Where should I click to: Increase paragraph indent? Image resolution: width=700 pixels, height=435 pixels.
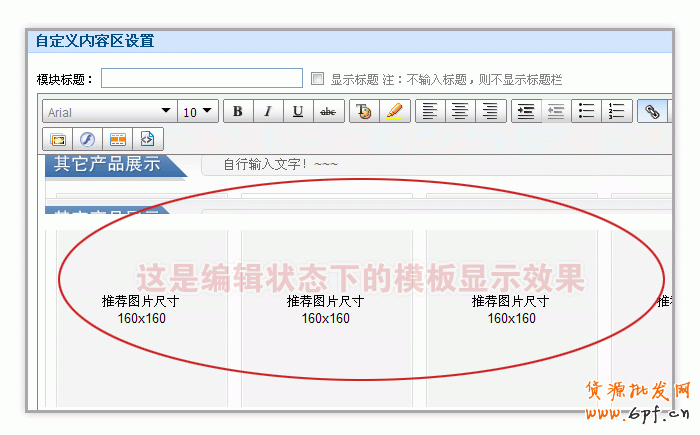pos(525,112)
